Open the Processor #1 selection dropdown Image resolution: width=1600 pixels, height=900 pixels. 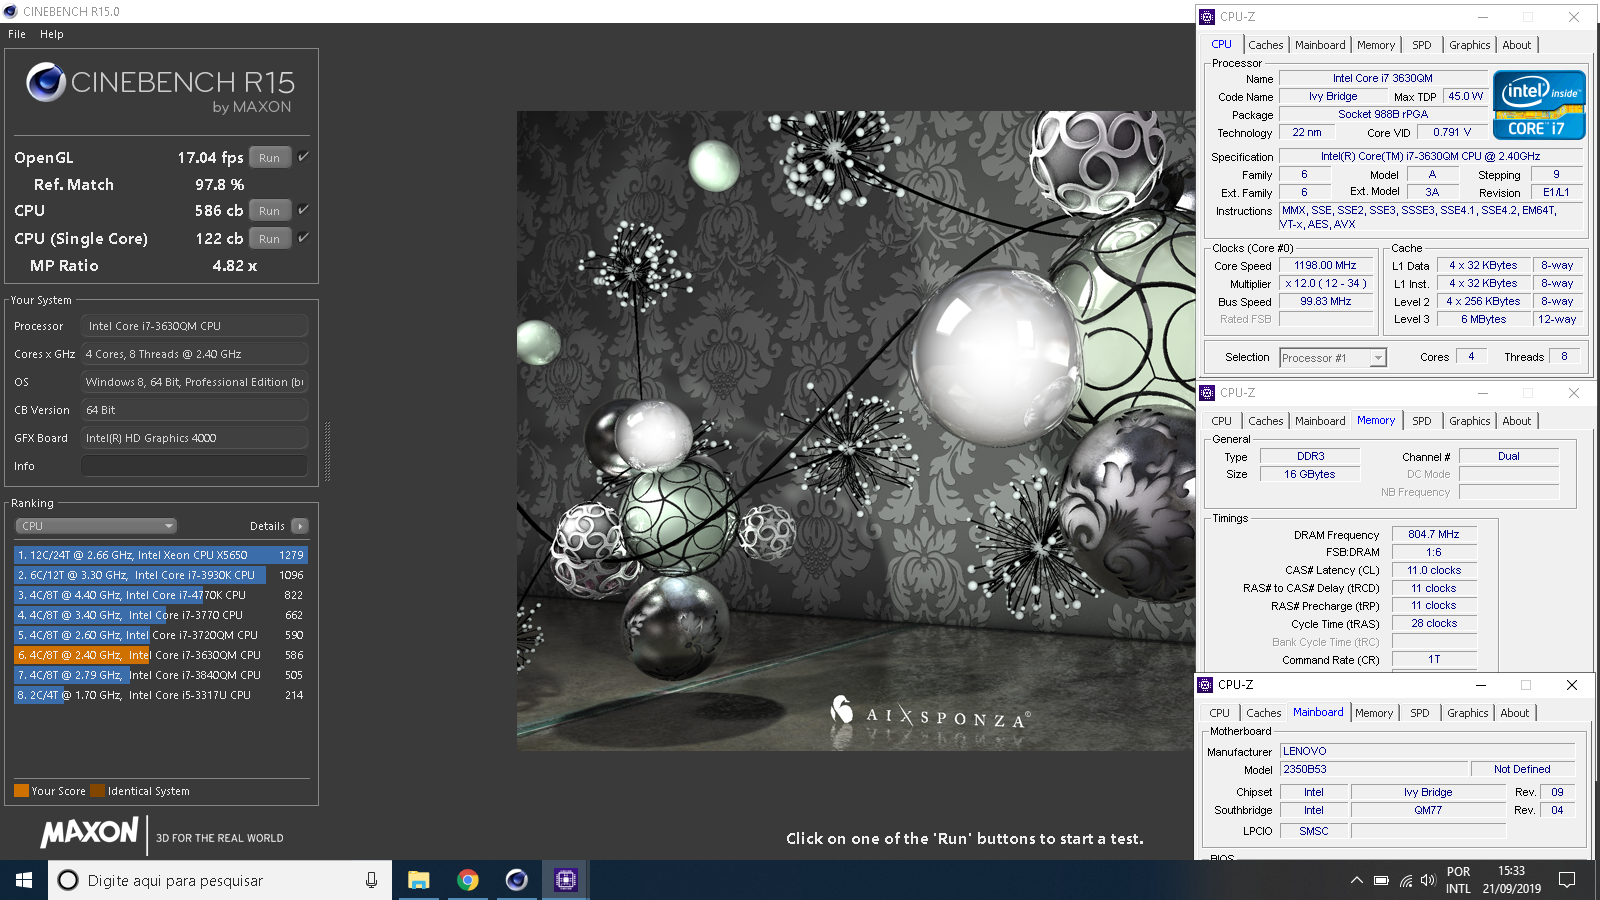coord(1333,358)
